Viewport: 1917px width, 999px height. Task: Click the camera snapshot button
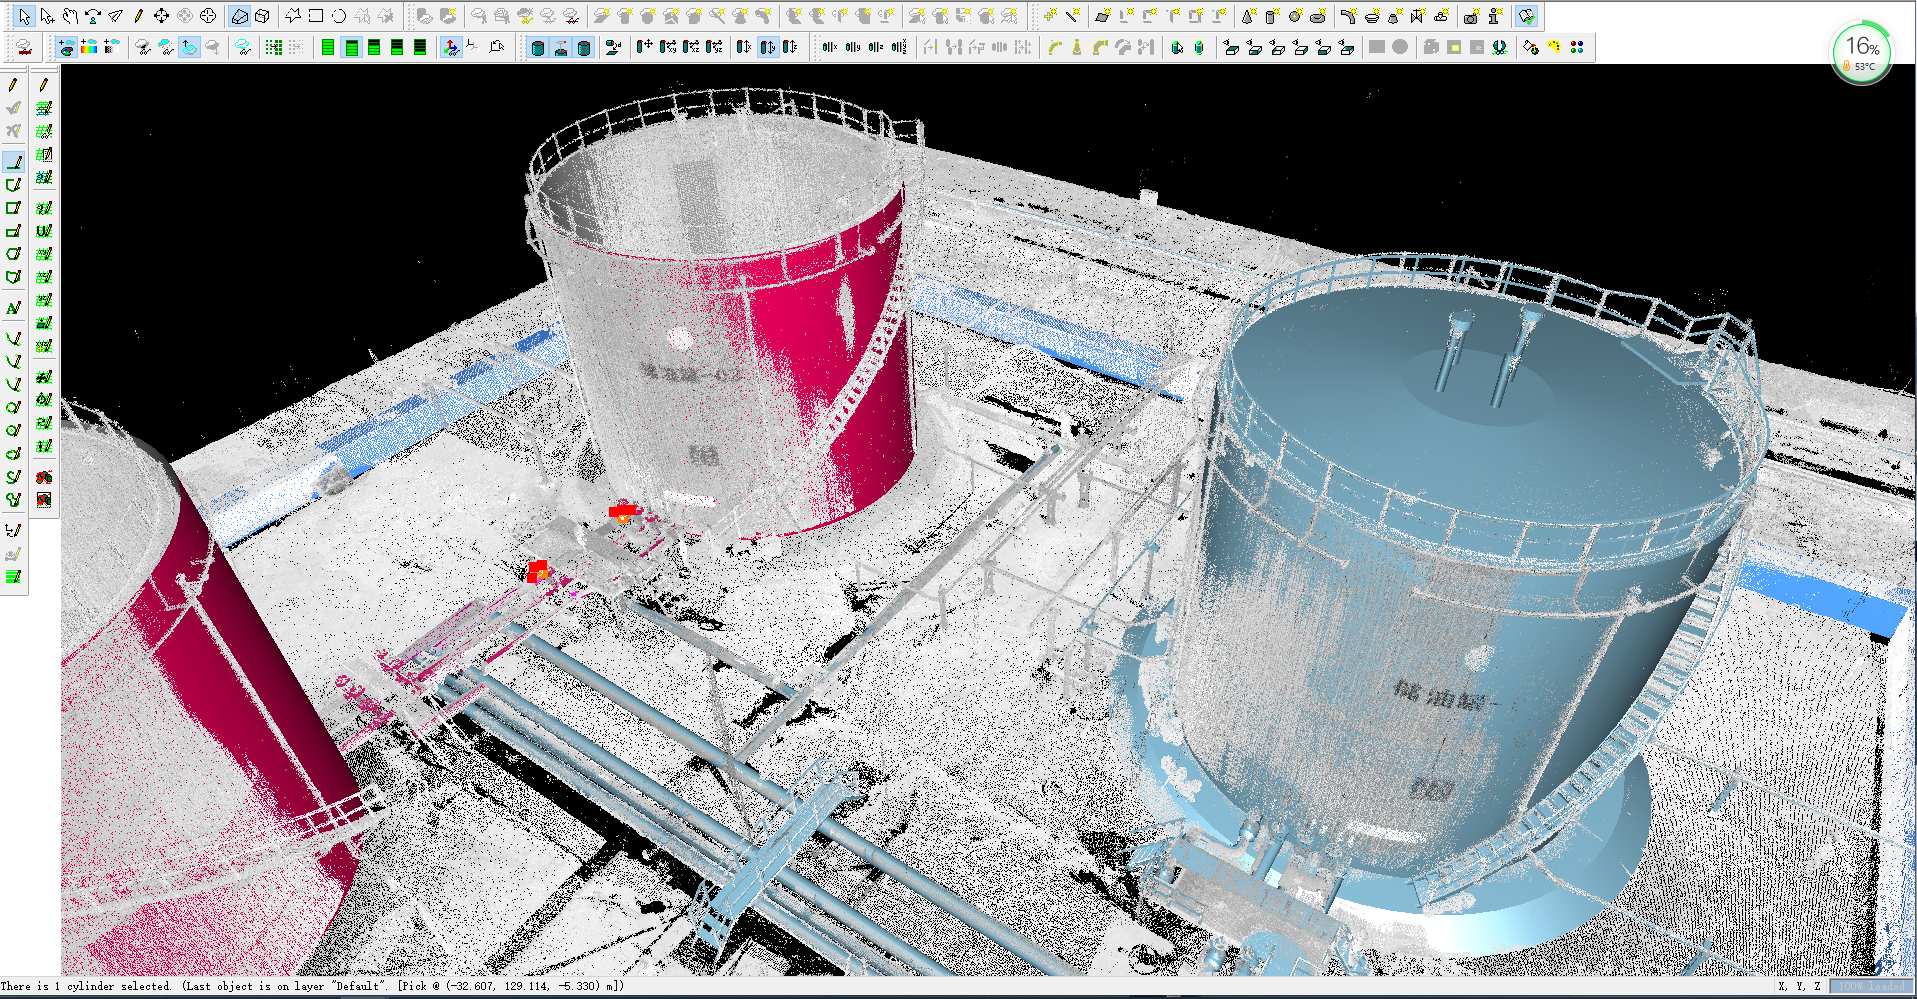1471,16
